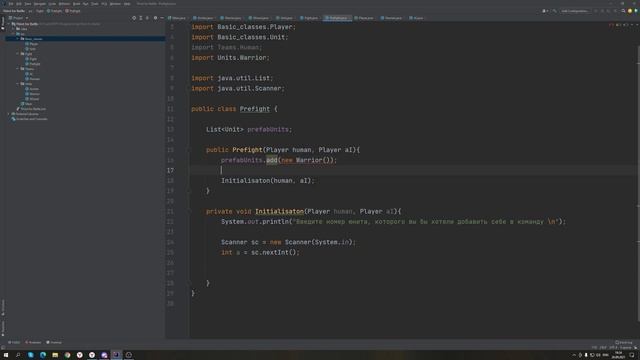Viewport: 640px width, 360px height.
Task: Open the Navigate menu
Action: (40, 4)
